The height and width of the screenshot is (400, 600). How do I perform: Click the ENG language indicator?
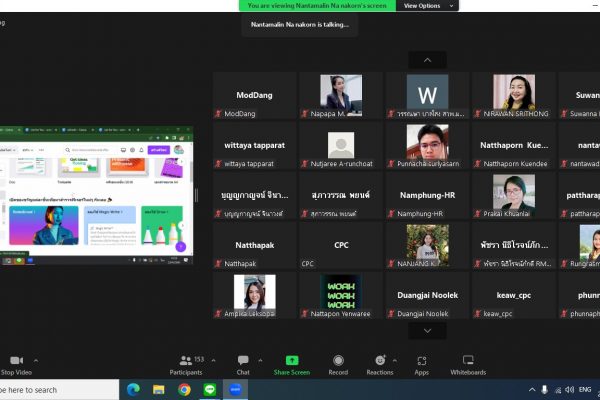(585, 390)
